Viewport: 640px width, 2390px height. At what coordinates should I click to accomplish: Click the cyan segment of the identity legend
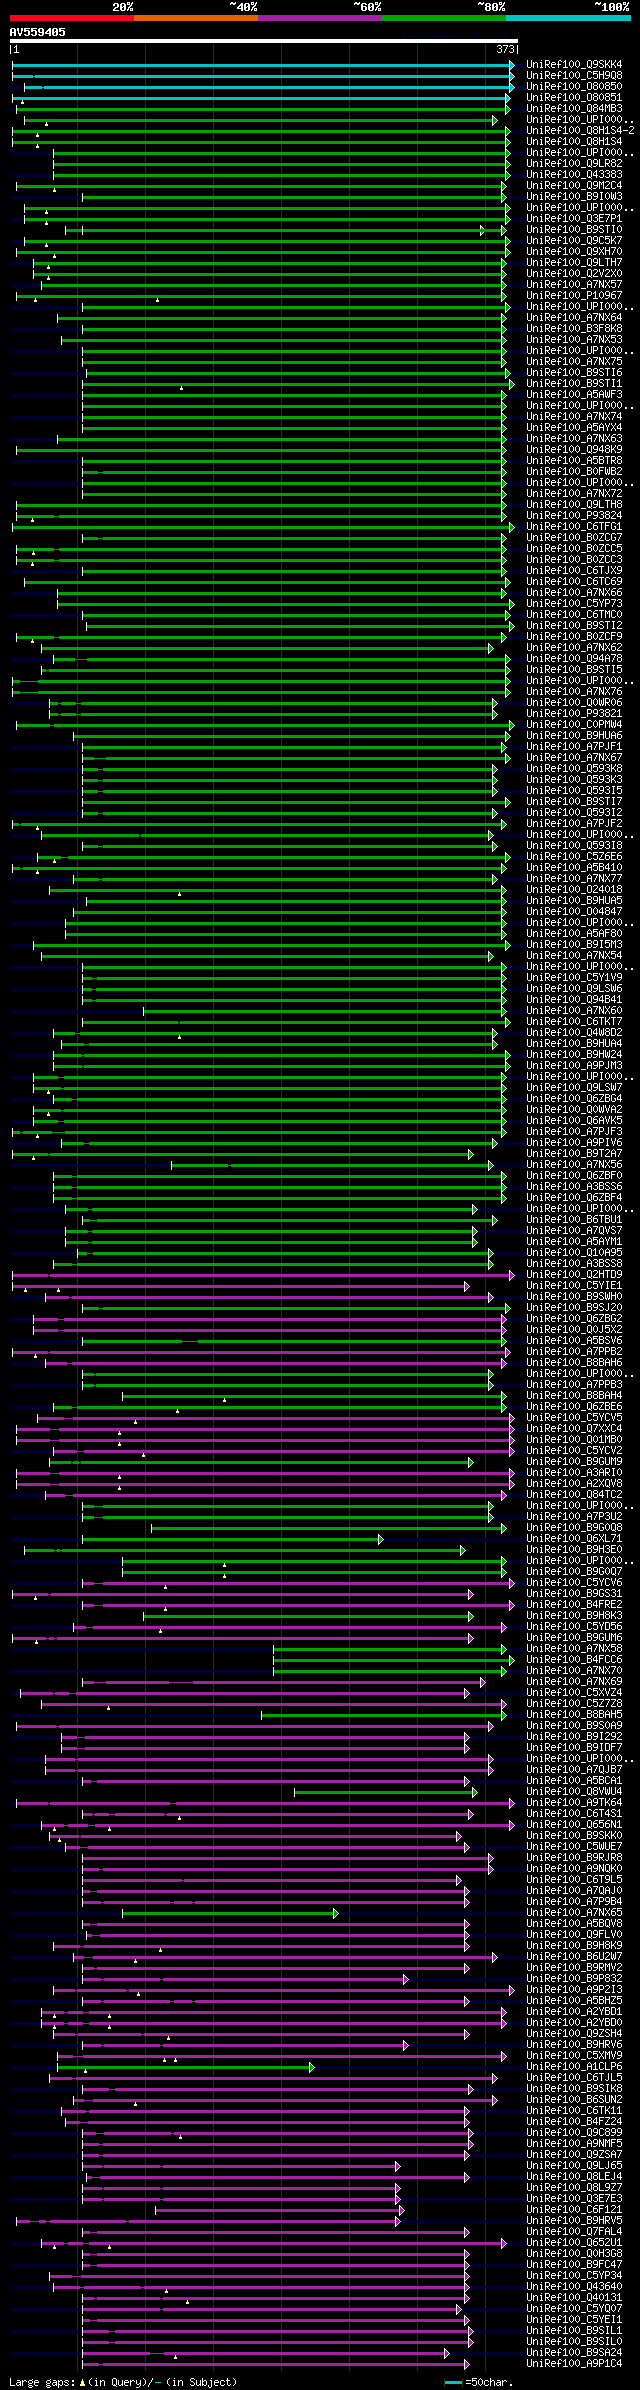click(568, 18)
